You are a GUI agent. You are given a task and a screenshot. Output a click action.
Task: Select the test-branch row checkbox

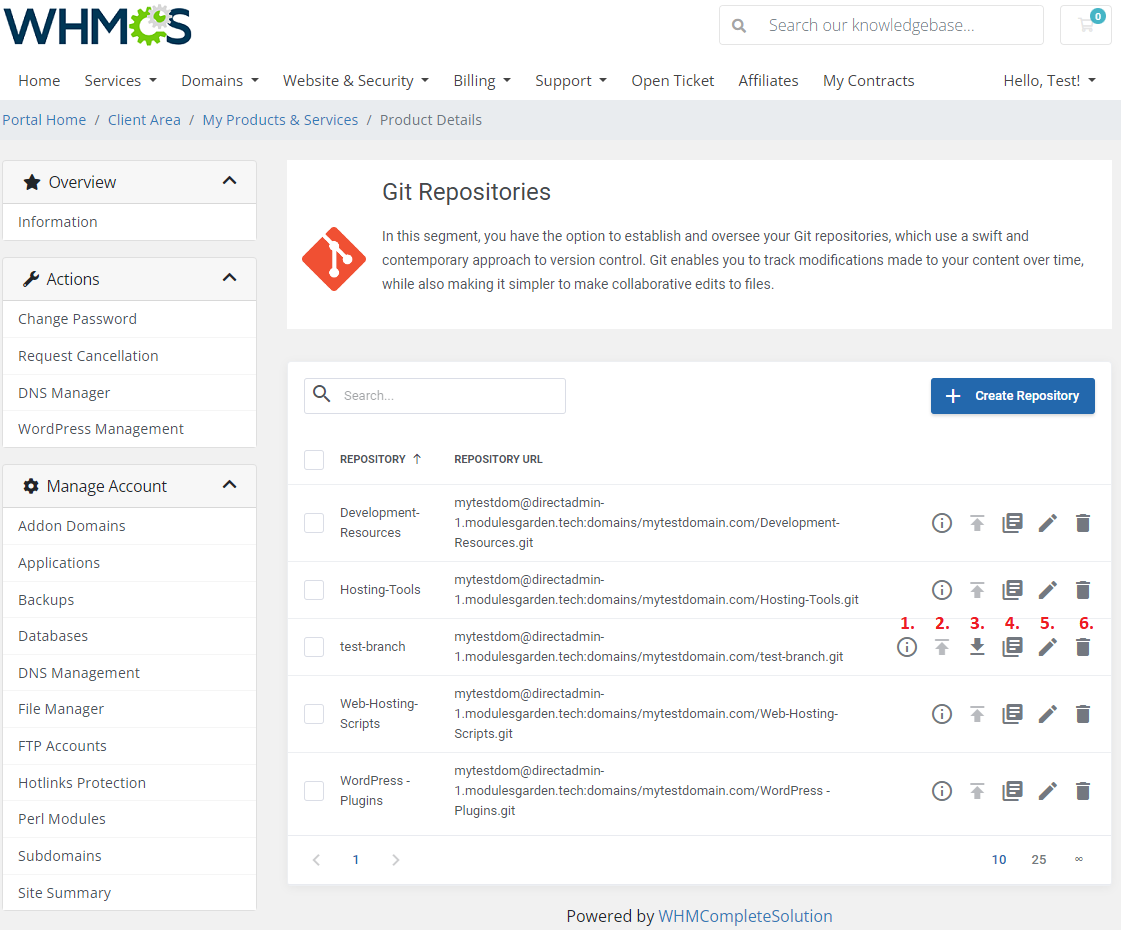pos(314,647)
